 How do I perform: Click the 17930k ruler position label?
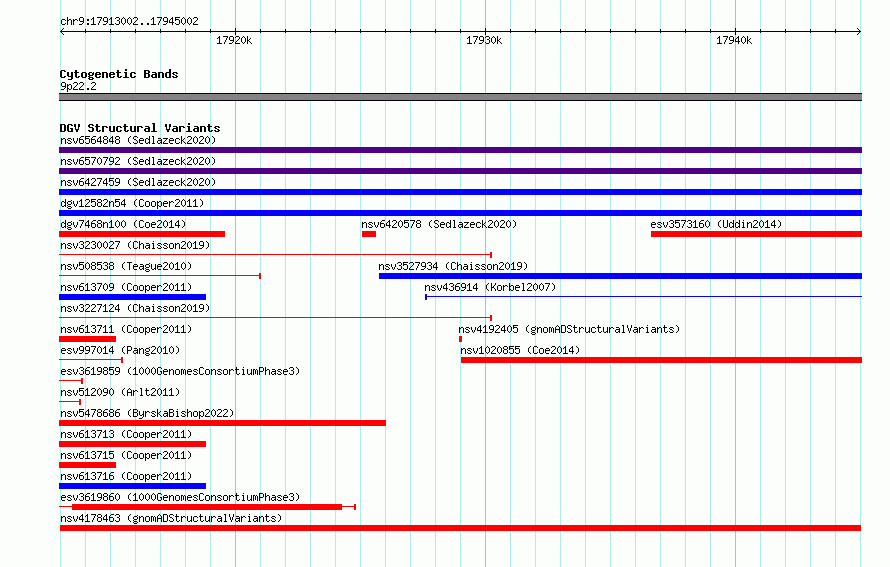[484, 40]
